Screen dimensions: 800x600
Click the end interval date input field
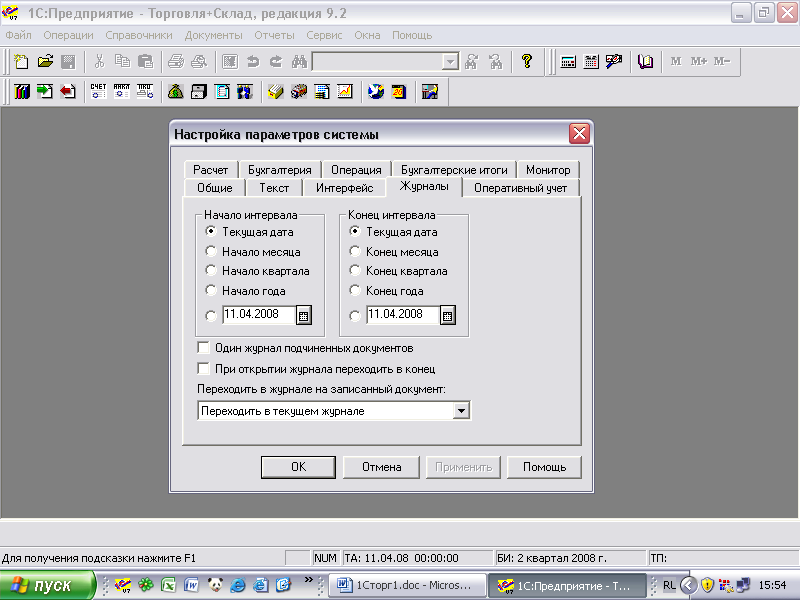pyautogui.click(x=403, y=315)
